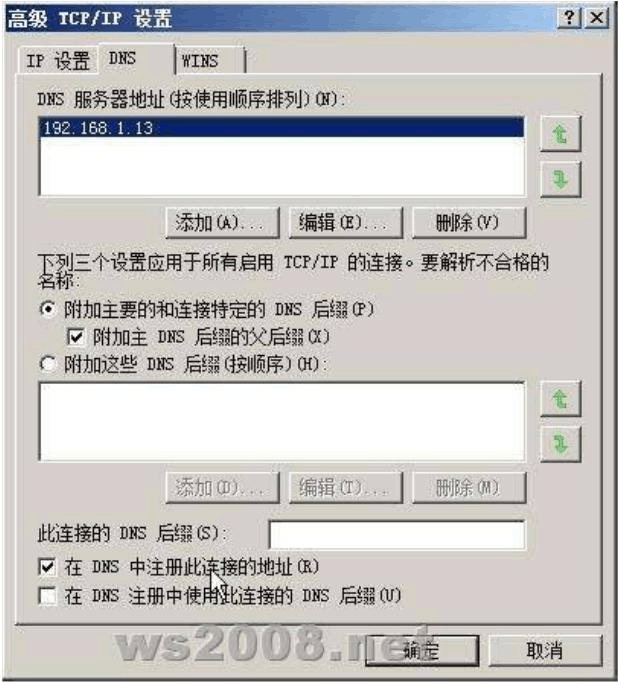Click the help question mark icon
This screenshot has height=682, width=618.
[x=569, y=18]
